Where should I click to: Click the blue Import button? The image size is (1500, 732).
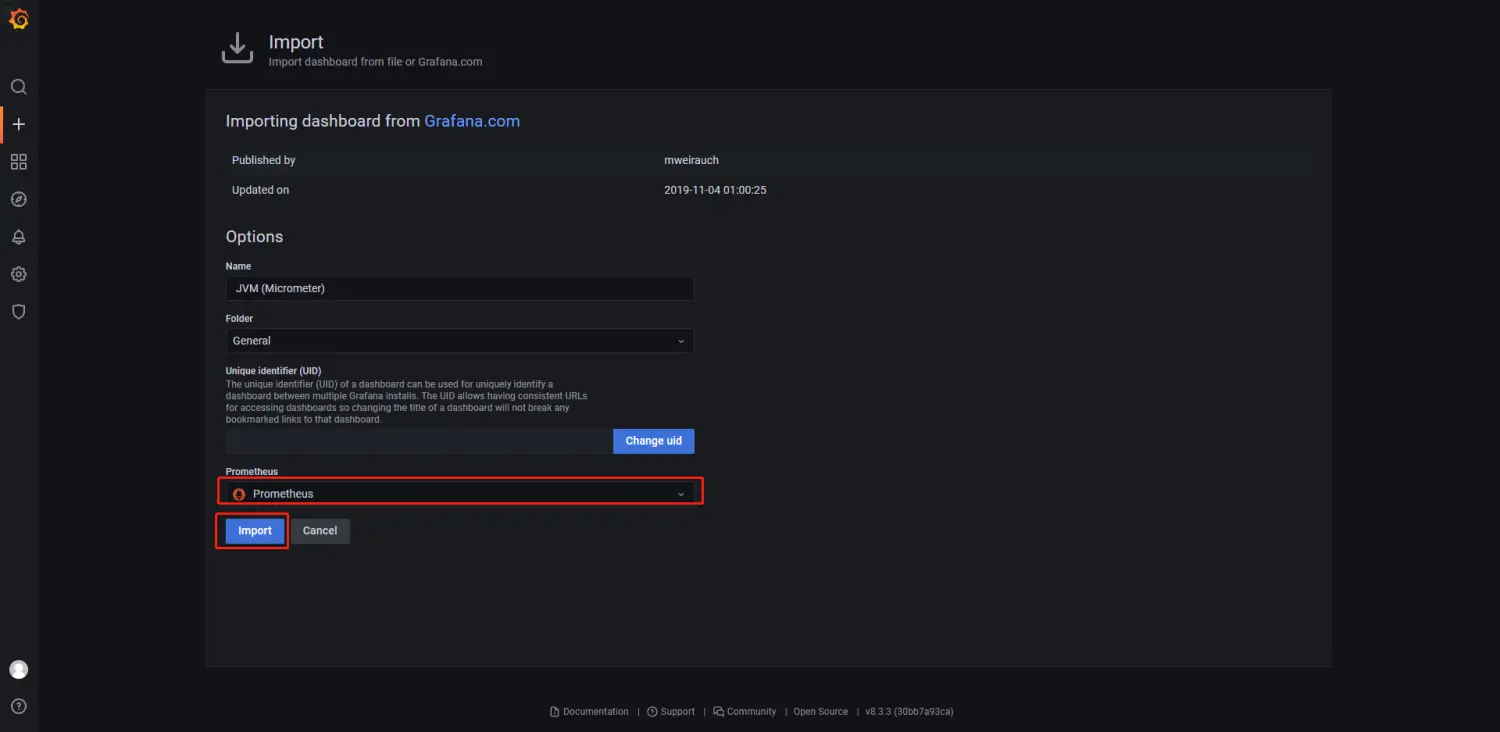pyautogui.click(x=255, y=531)
